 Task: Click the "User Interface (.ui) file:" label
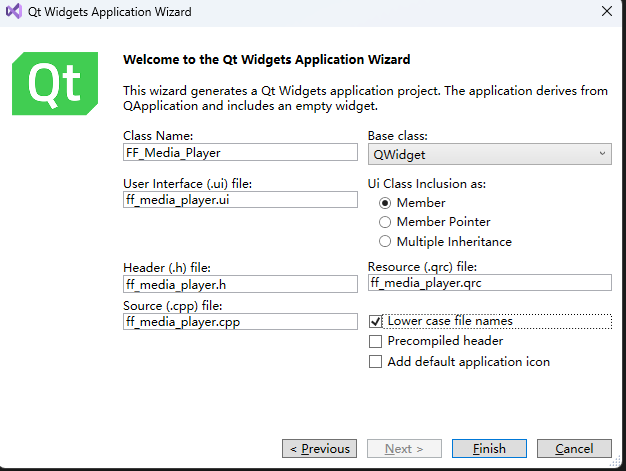tap(188, 184)
